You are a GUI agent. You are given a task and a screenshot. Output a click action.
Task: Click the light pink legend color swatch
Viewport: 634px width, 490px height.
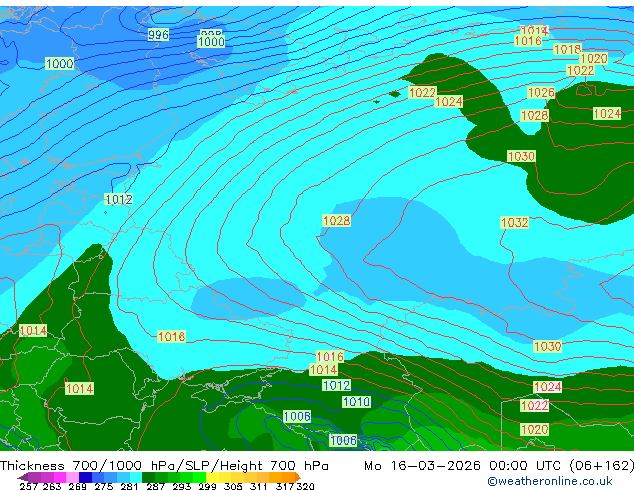pyautogui.click(x=72, y=477)
